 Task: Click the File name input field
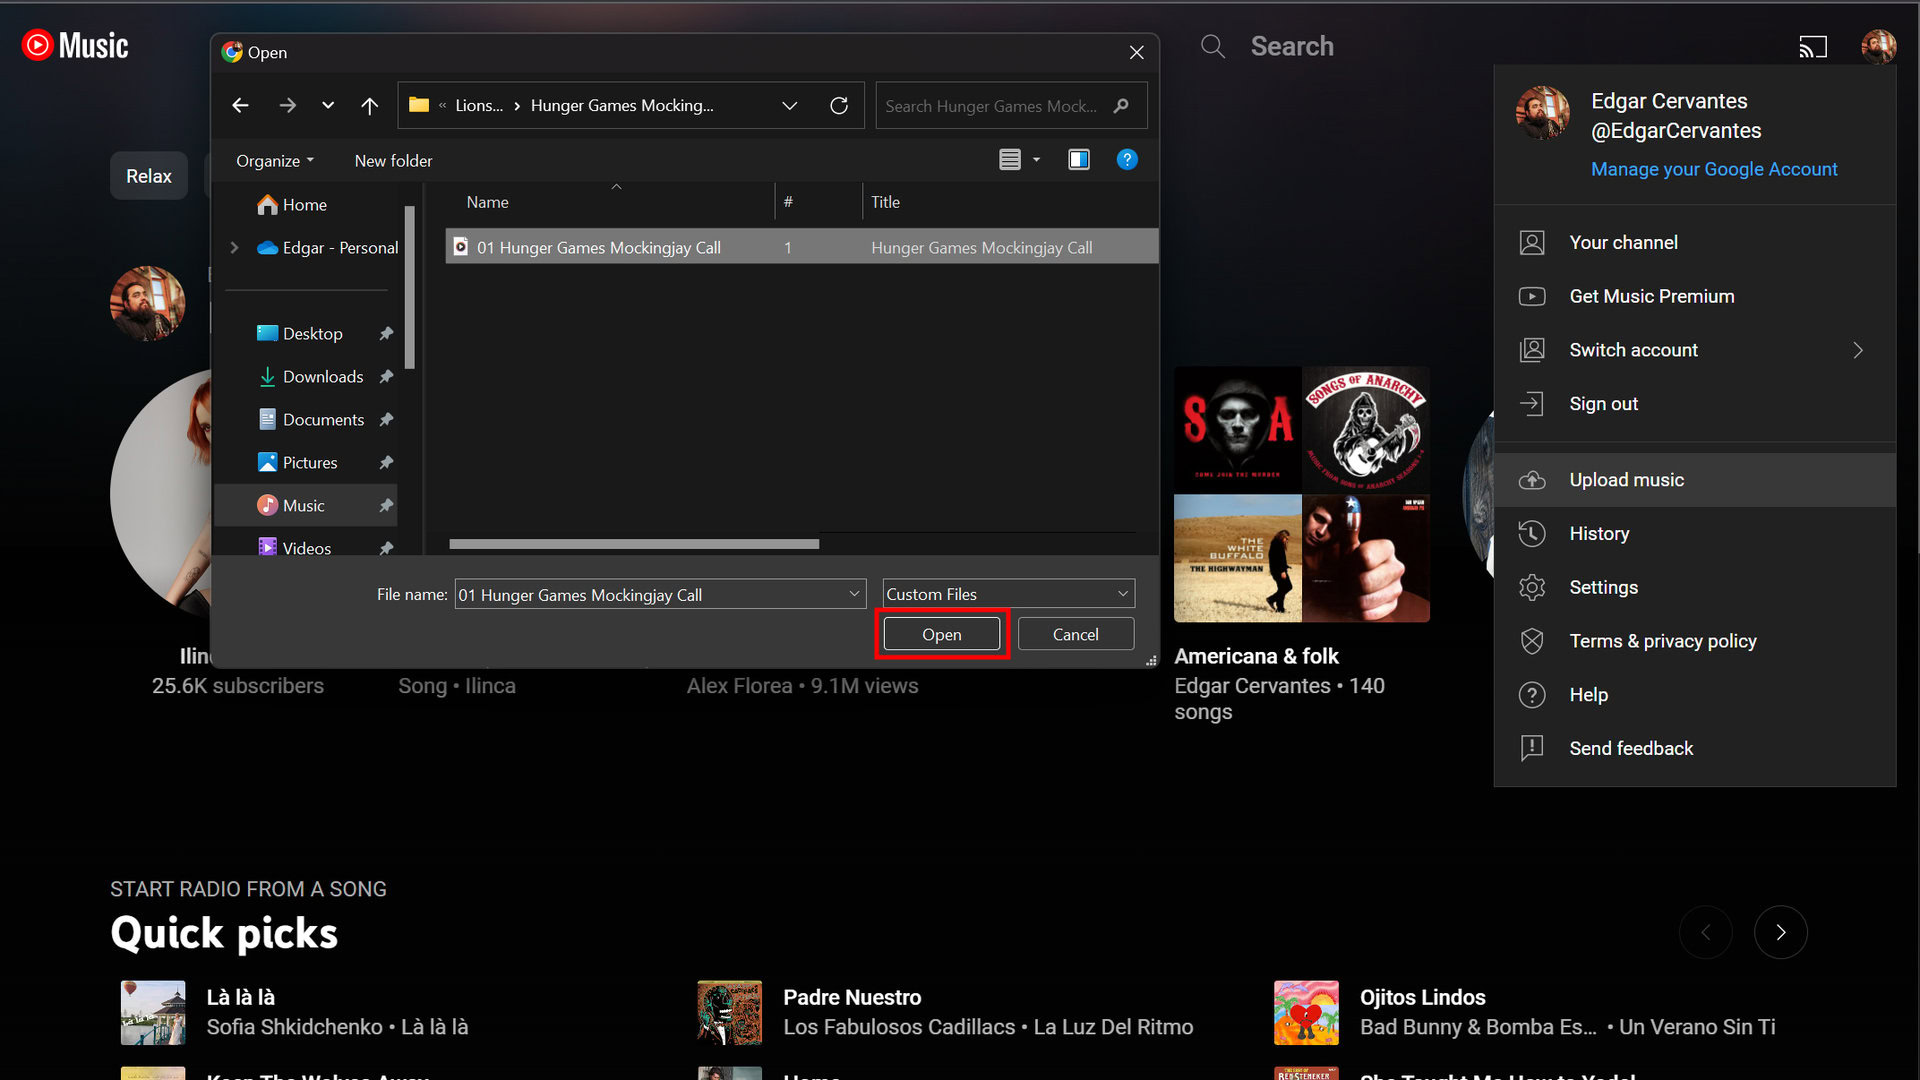pyautogui.click(x=650, y=595)
